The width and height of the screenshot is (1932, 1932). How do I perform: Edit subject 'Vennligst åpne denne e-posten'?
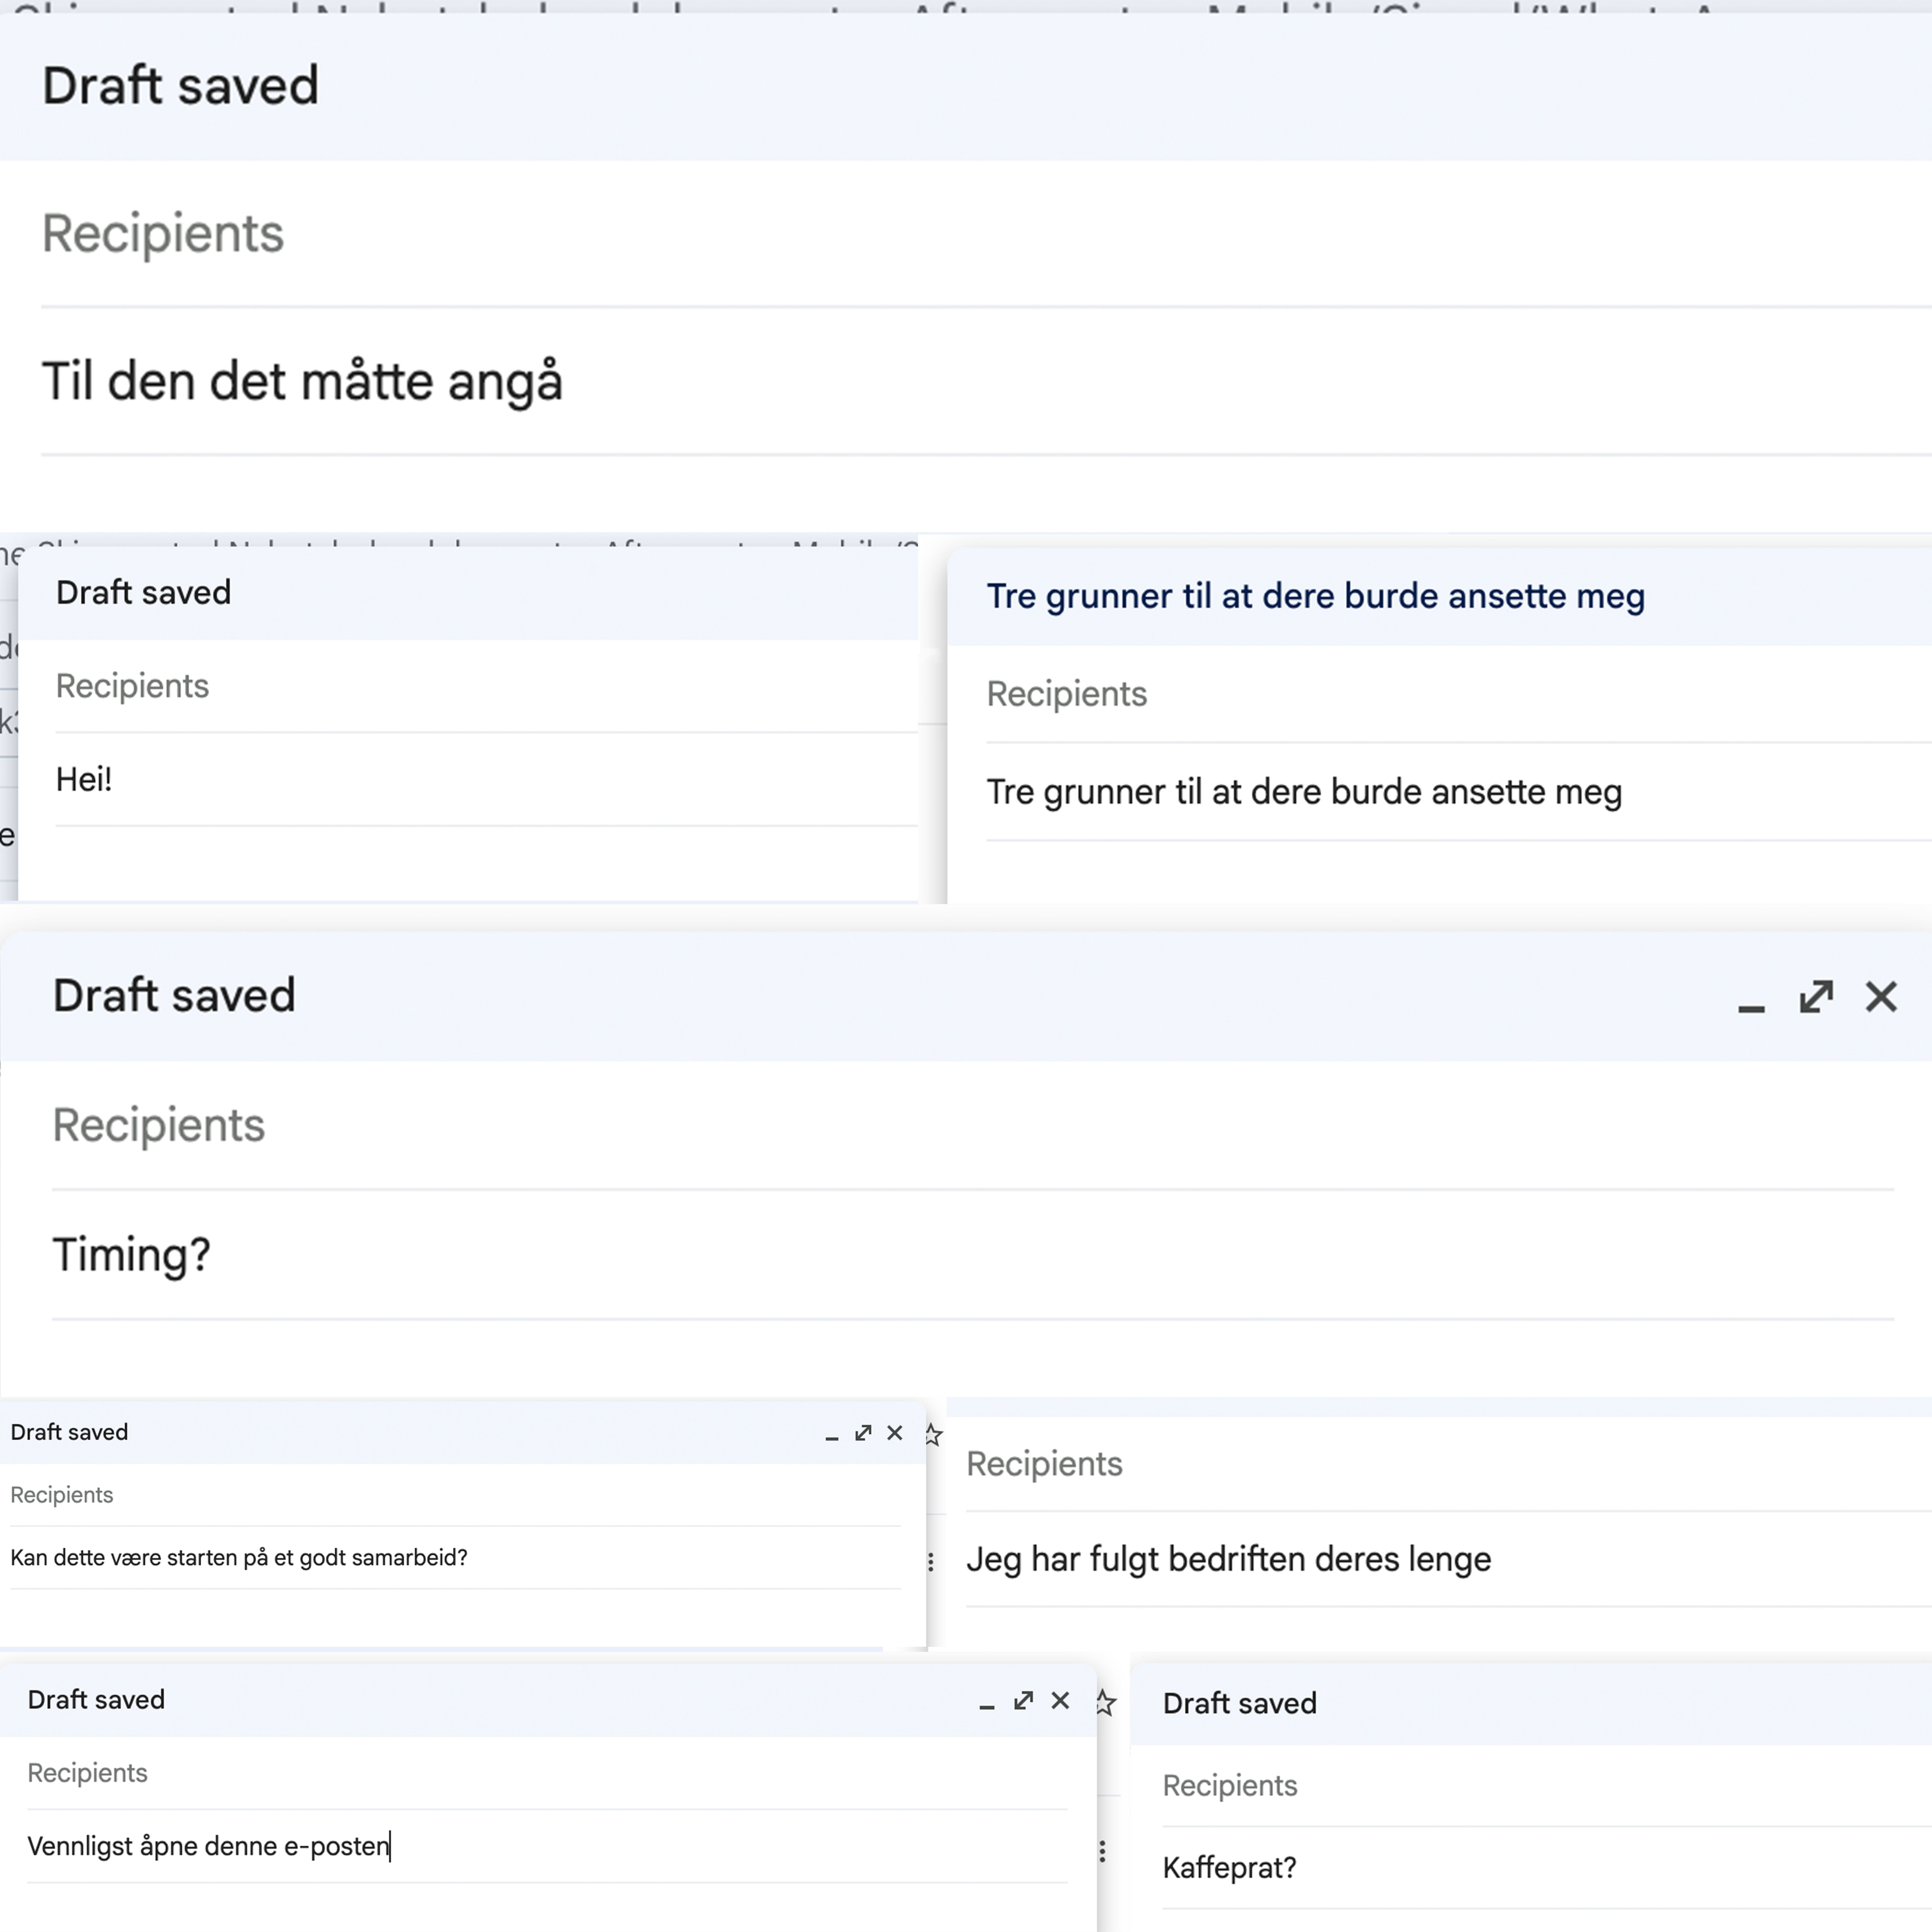coord(547,1846)
